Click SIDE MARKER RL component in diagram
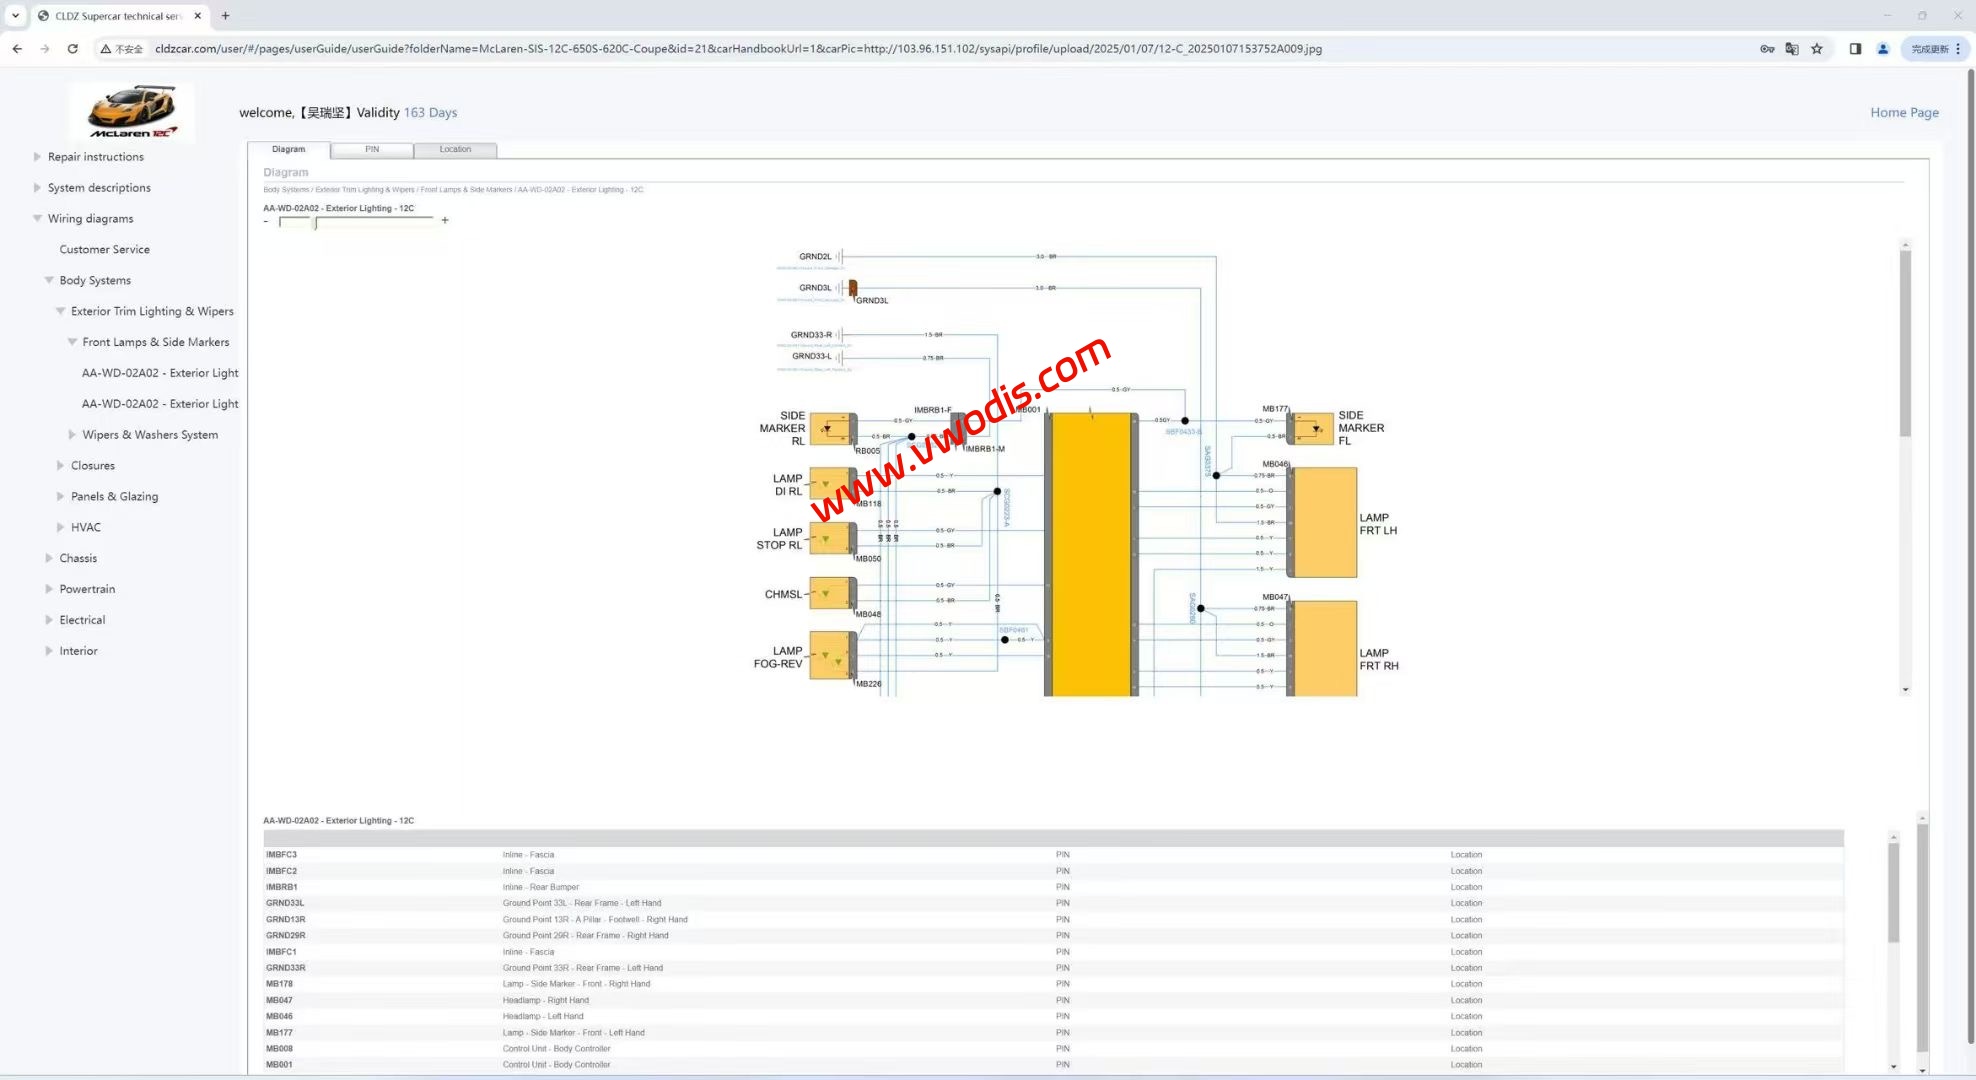 tap(832, 429)
